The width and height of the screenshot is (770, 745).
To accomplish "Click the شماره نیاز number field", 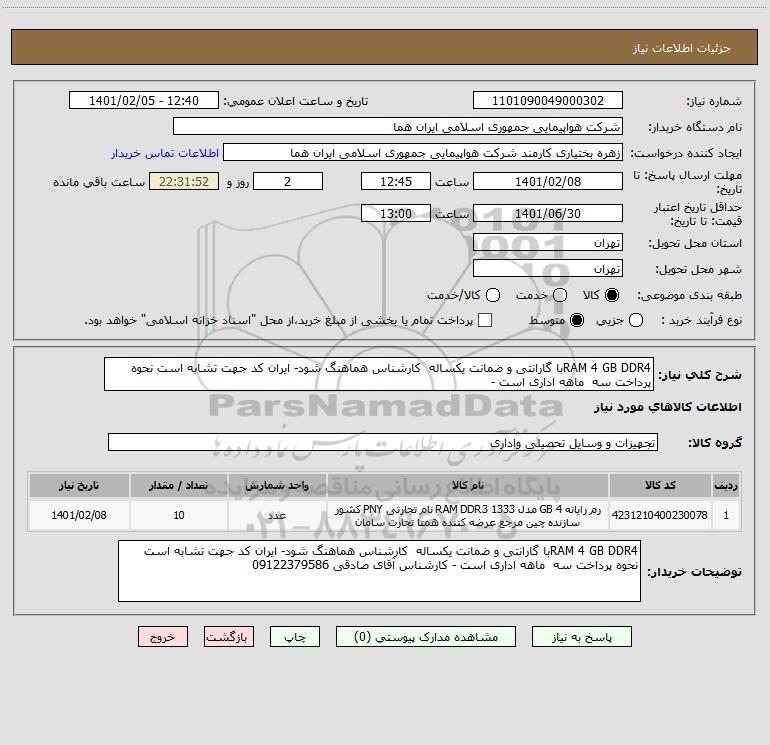I will [x=548, y=101].
